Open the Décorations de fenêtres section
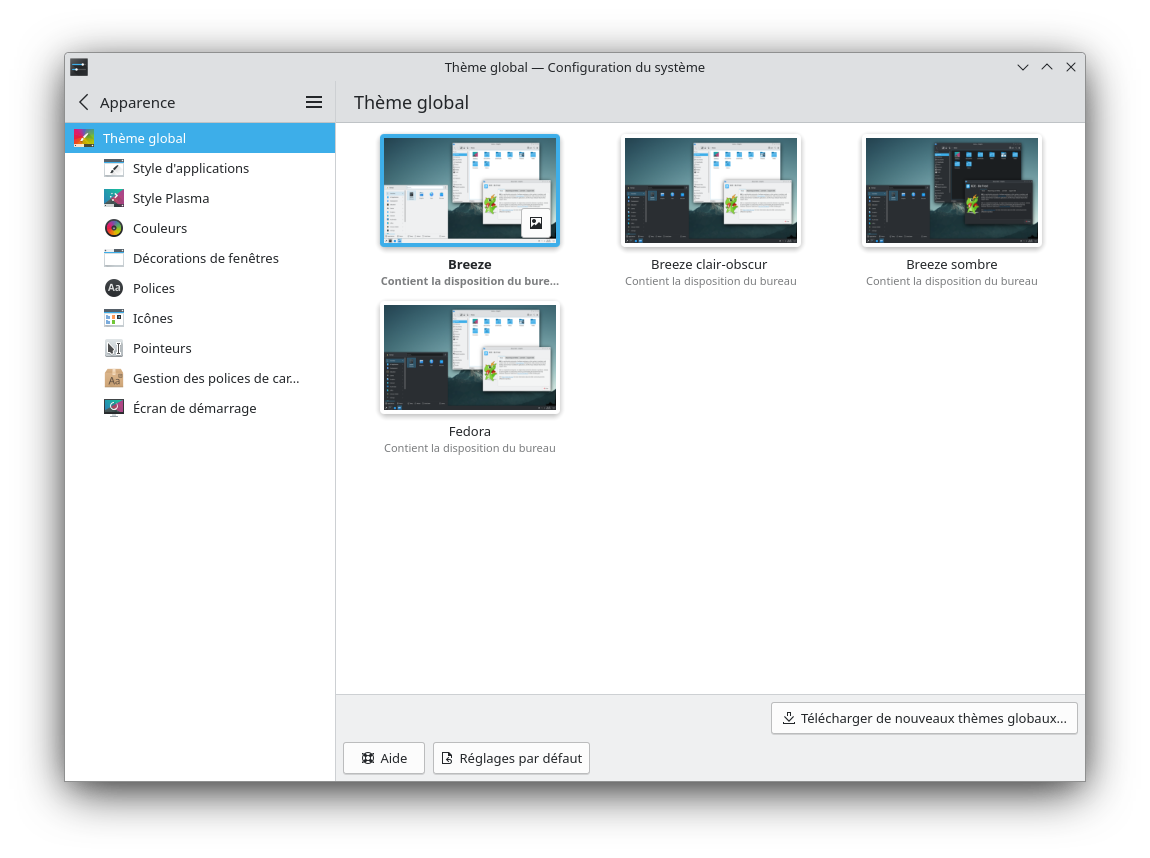Screen dimensions: 1150x858 [200, 258]
